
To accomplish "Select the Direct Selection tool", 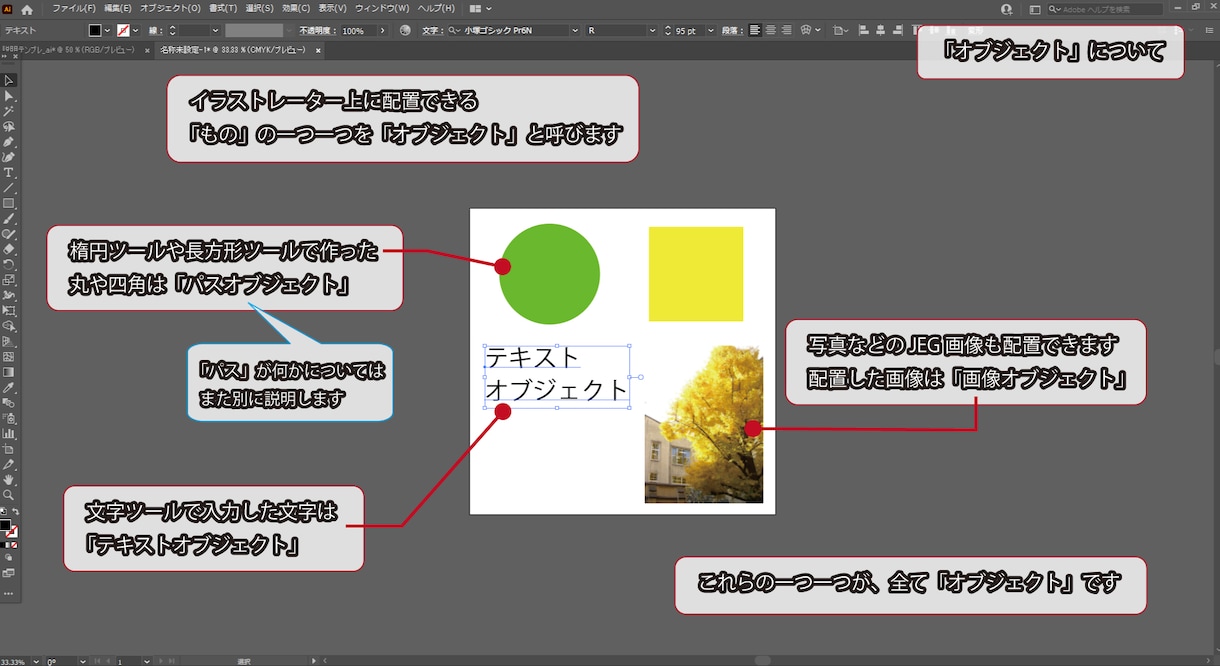I will click(9, 96).
